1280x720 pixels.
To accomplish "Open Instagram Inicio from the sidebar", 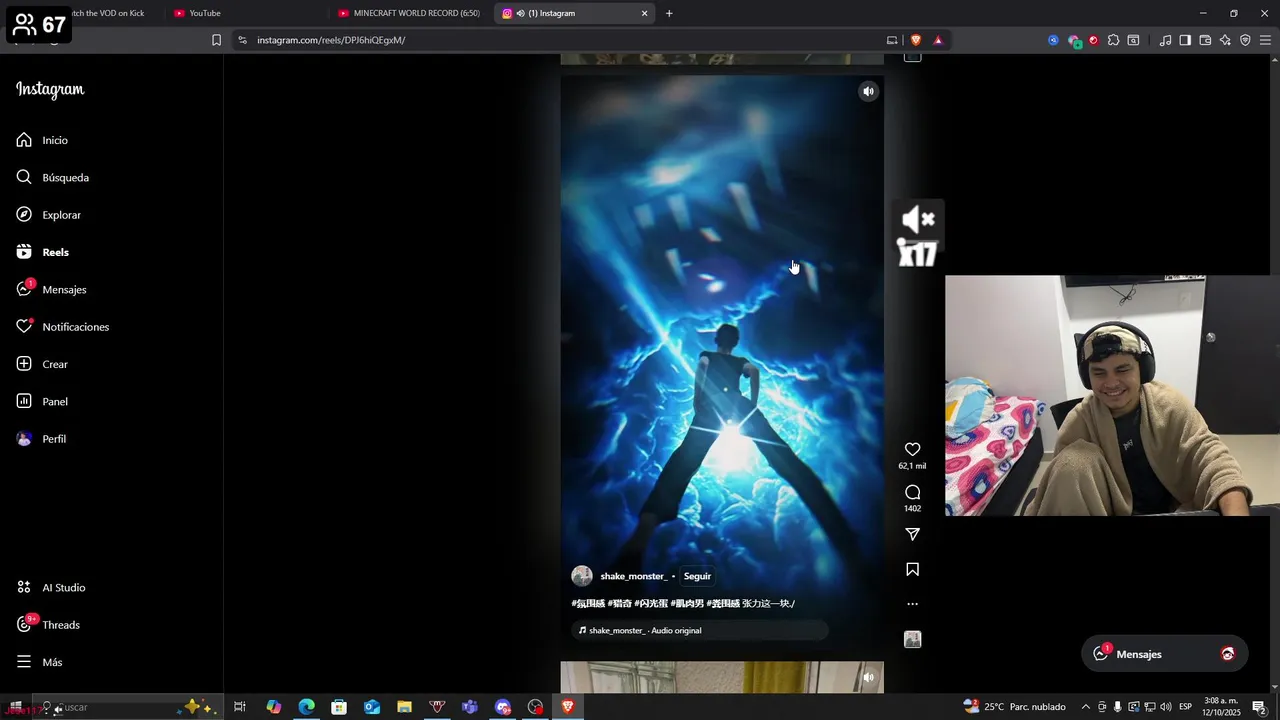I will tap(42, 140).
